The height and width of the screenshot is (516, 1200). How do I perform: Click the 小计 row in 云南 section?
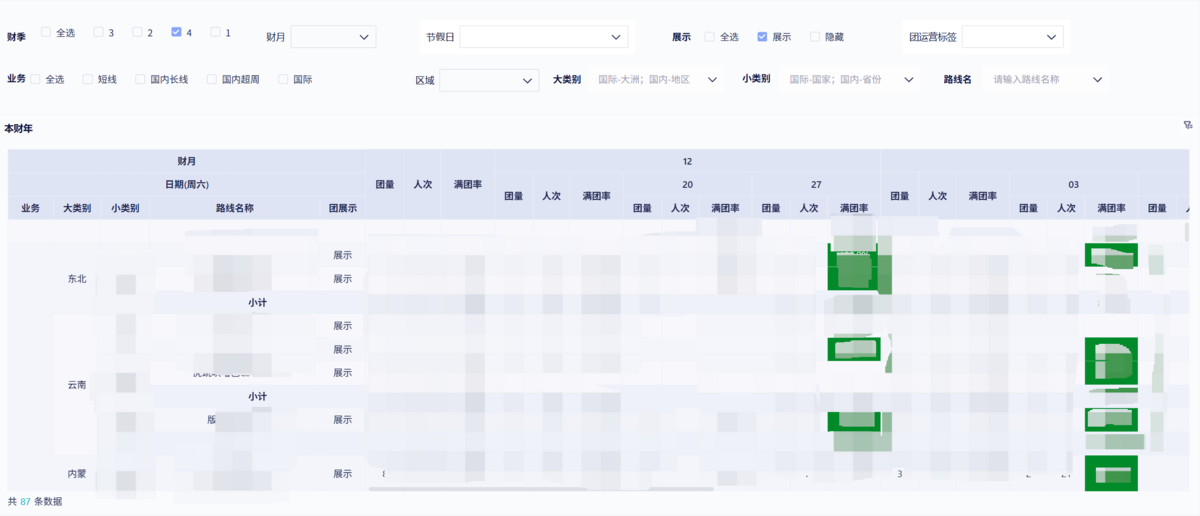pyautogui.click(x=258, y=396)
